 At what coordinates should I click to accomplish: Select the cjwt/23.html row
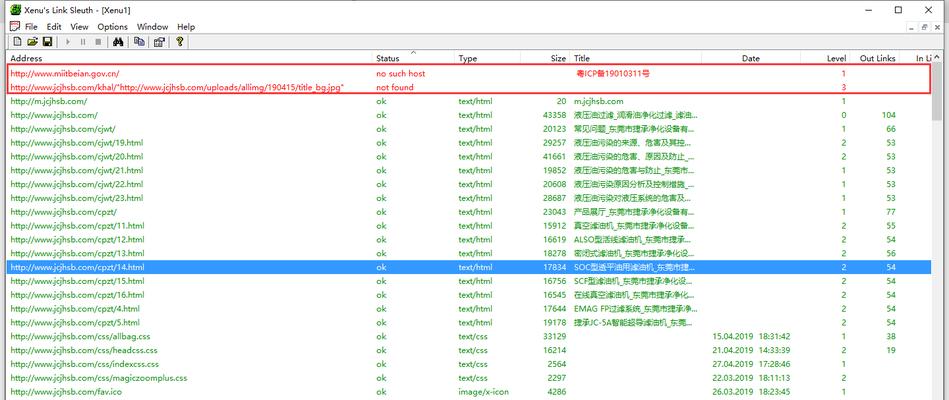(469, 198)
